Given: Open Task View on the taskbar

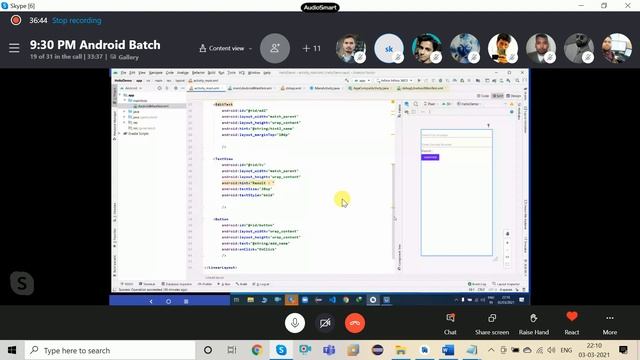Looking at the screenshot, I should tap(232, 350).
